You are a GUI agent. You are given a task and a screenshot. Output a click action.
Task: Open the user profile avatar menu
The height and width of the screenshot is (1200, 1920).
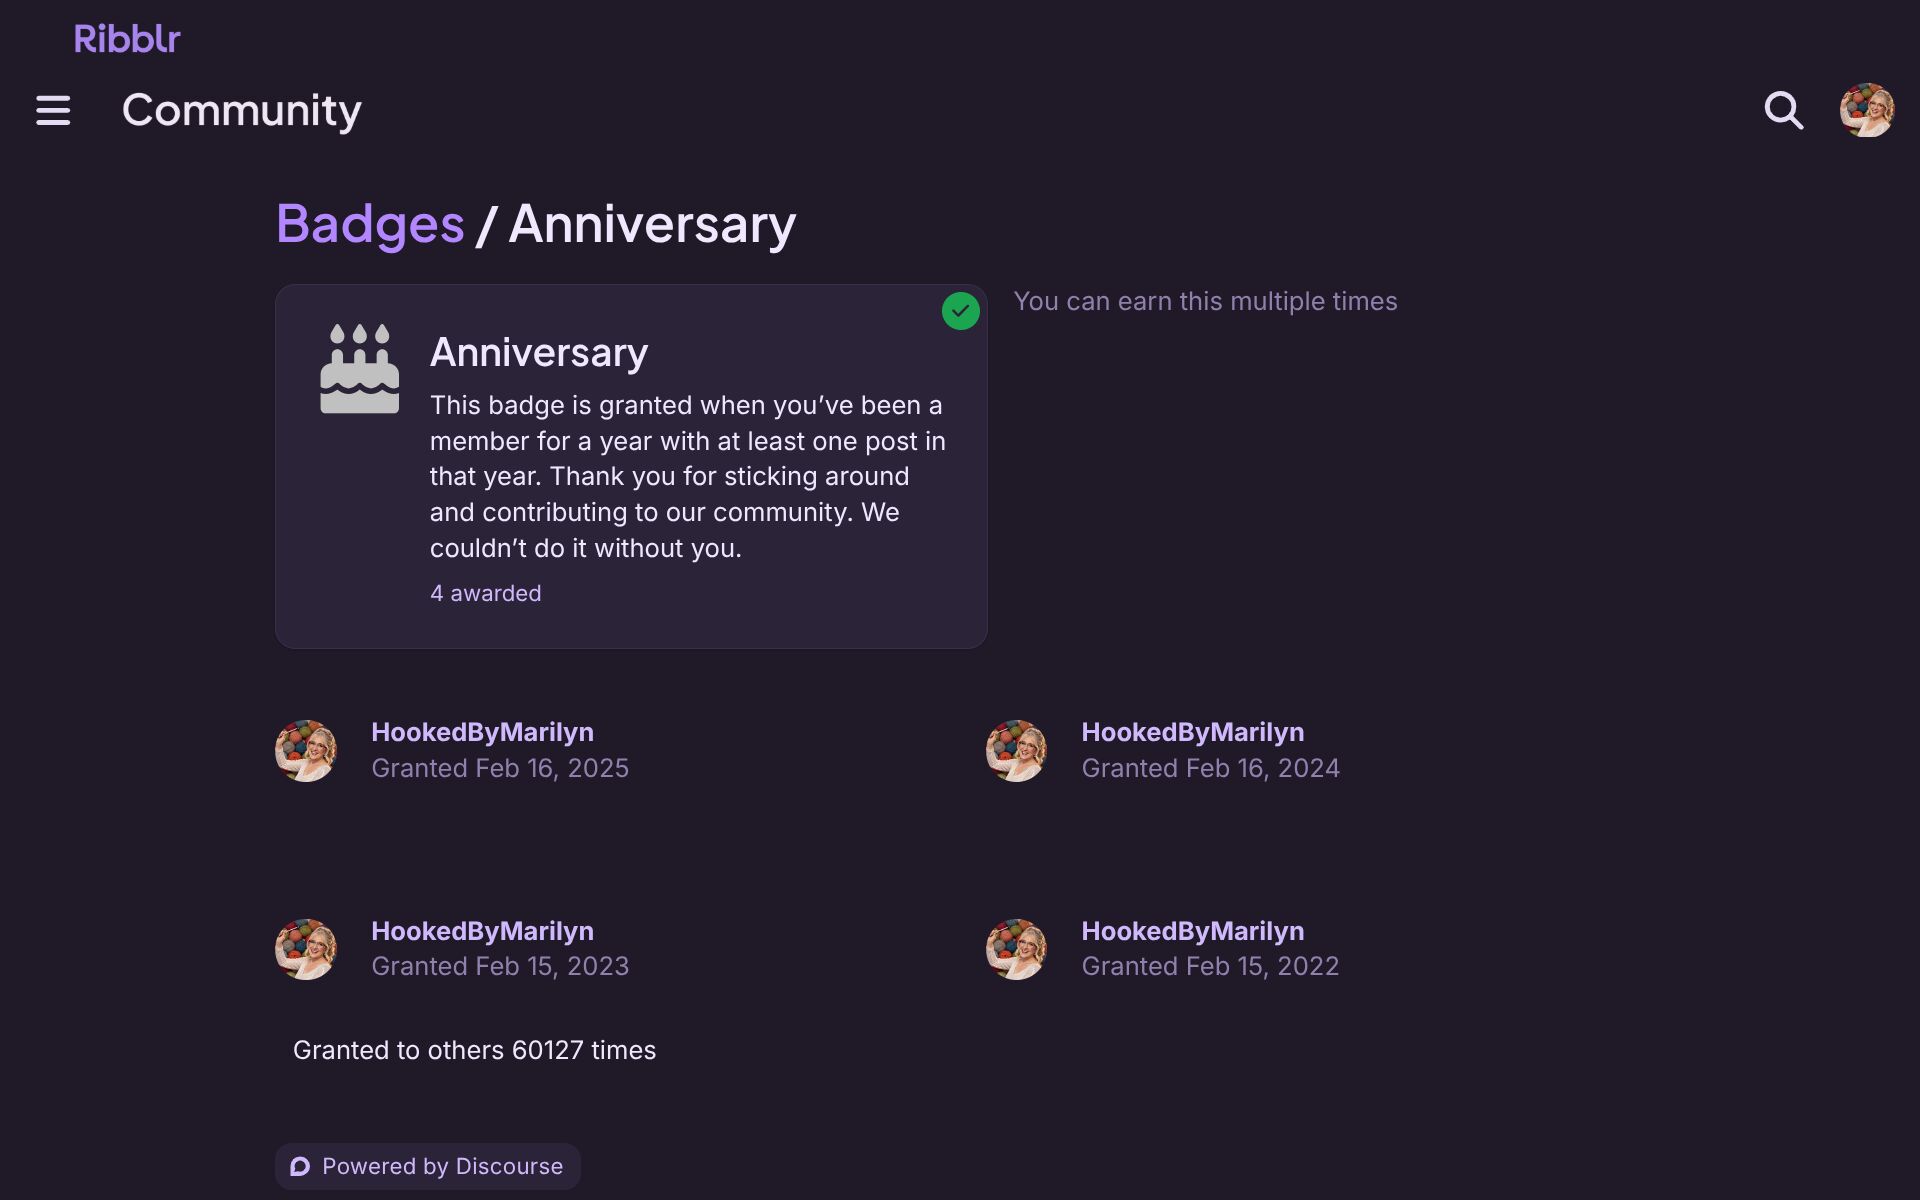coord(1866,110)
